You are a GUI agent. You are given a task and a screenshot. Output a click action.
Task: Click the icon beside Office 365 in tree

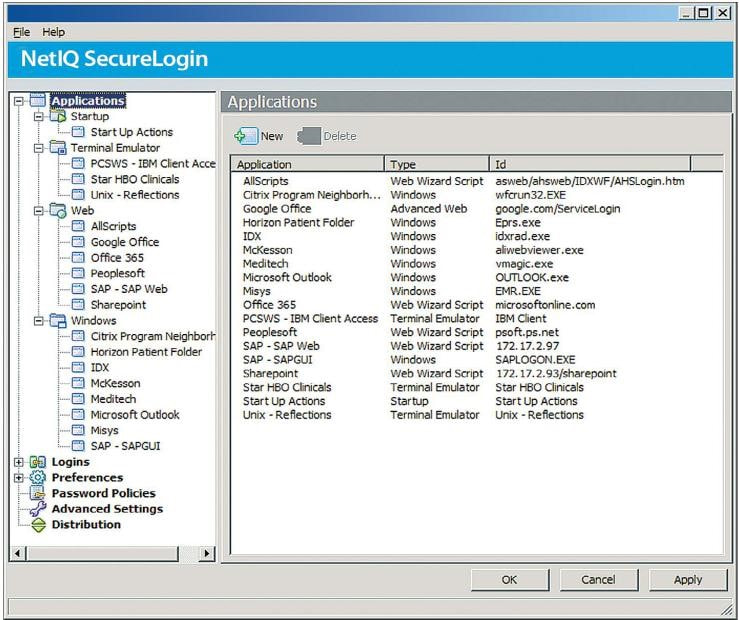pos(78,258)
